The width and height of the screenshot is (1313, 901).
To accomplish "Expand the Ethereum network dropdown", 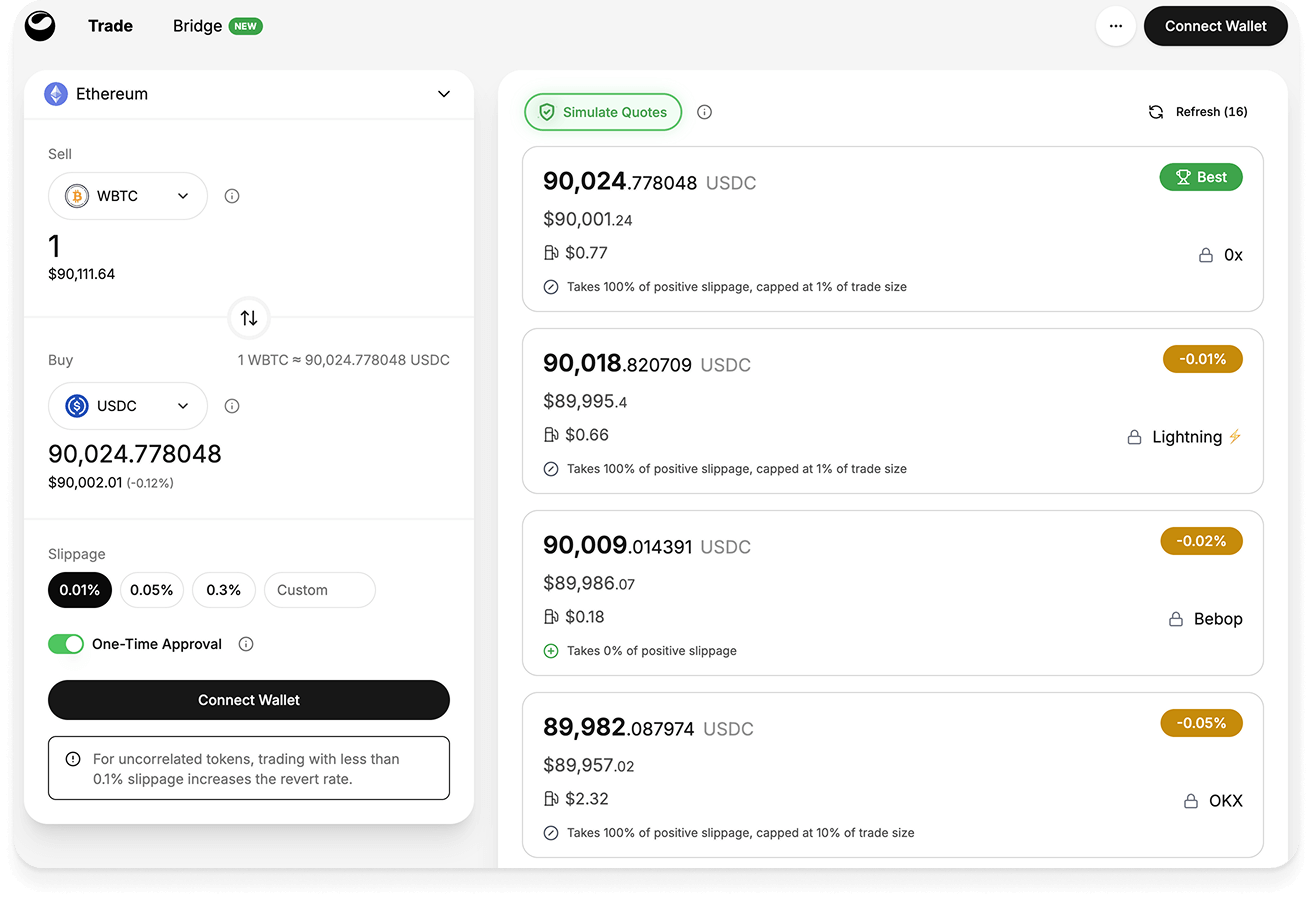I will coord(249,94).
